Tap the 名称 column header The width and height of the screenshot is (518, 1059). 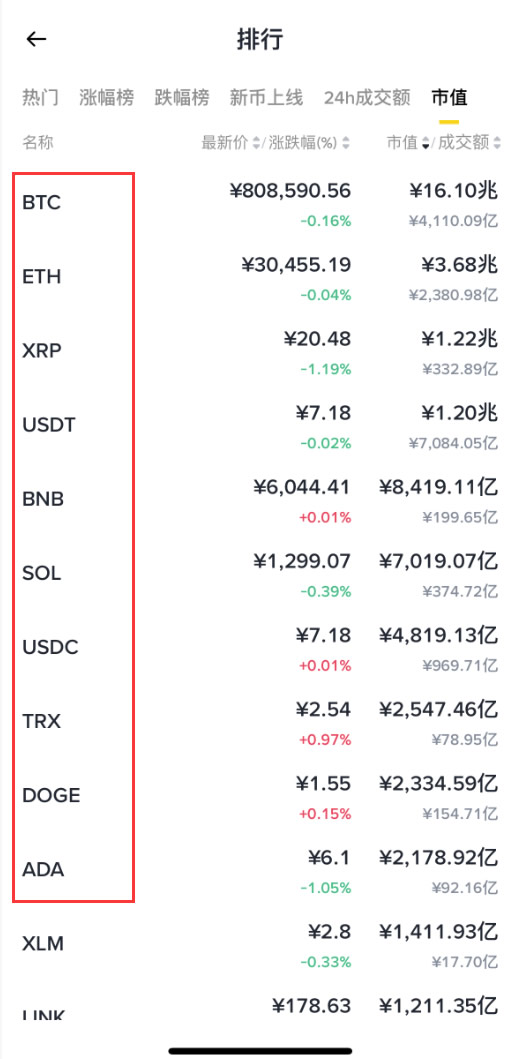(x=38, y=143)
